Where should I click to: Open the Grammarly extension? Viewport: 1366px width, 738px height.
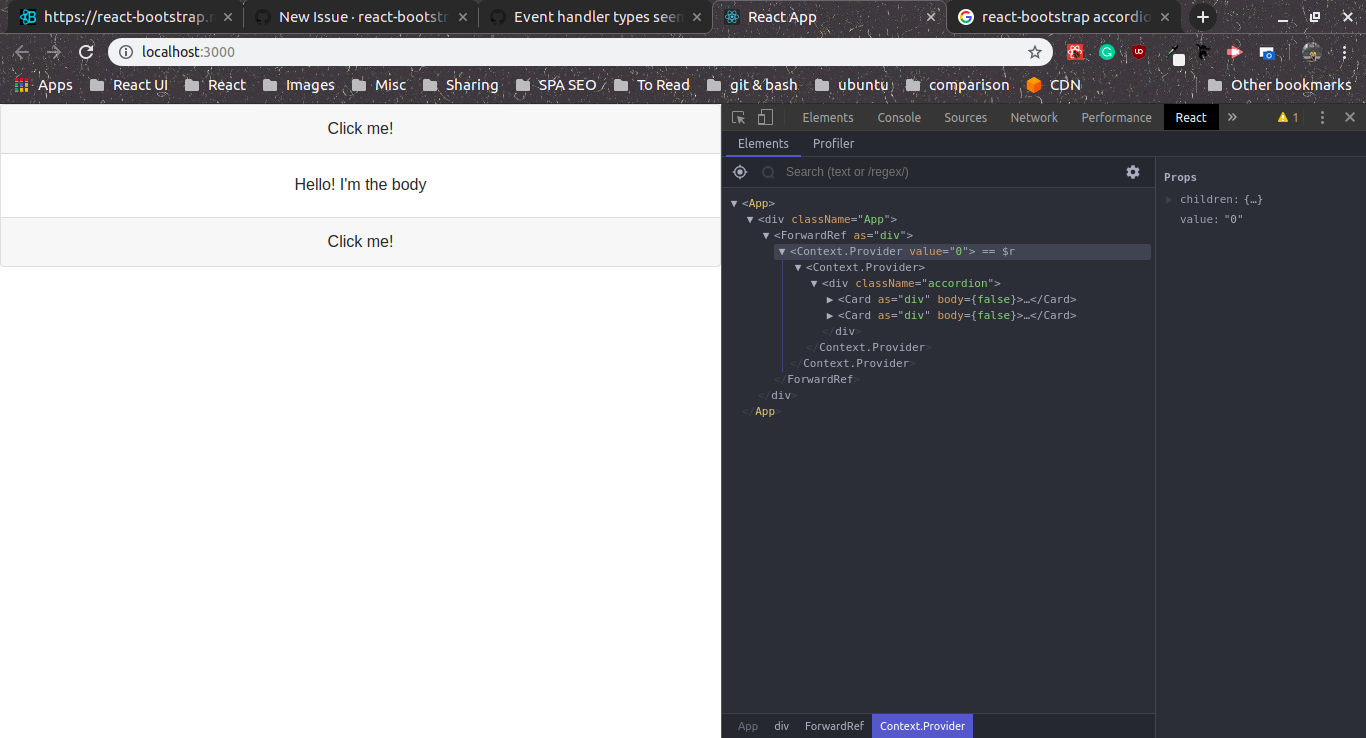pyautogui.click(x=1106, y=51)
